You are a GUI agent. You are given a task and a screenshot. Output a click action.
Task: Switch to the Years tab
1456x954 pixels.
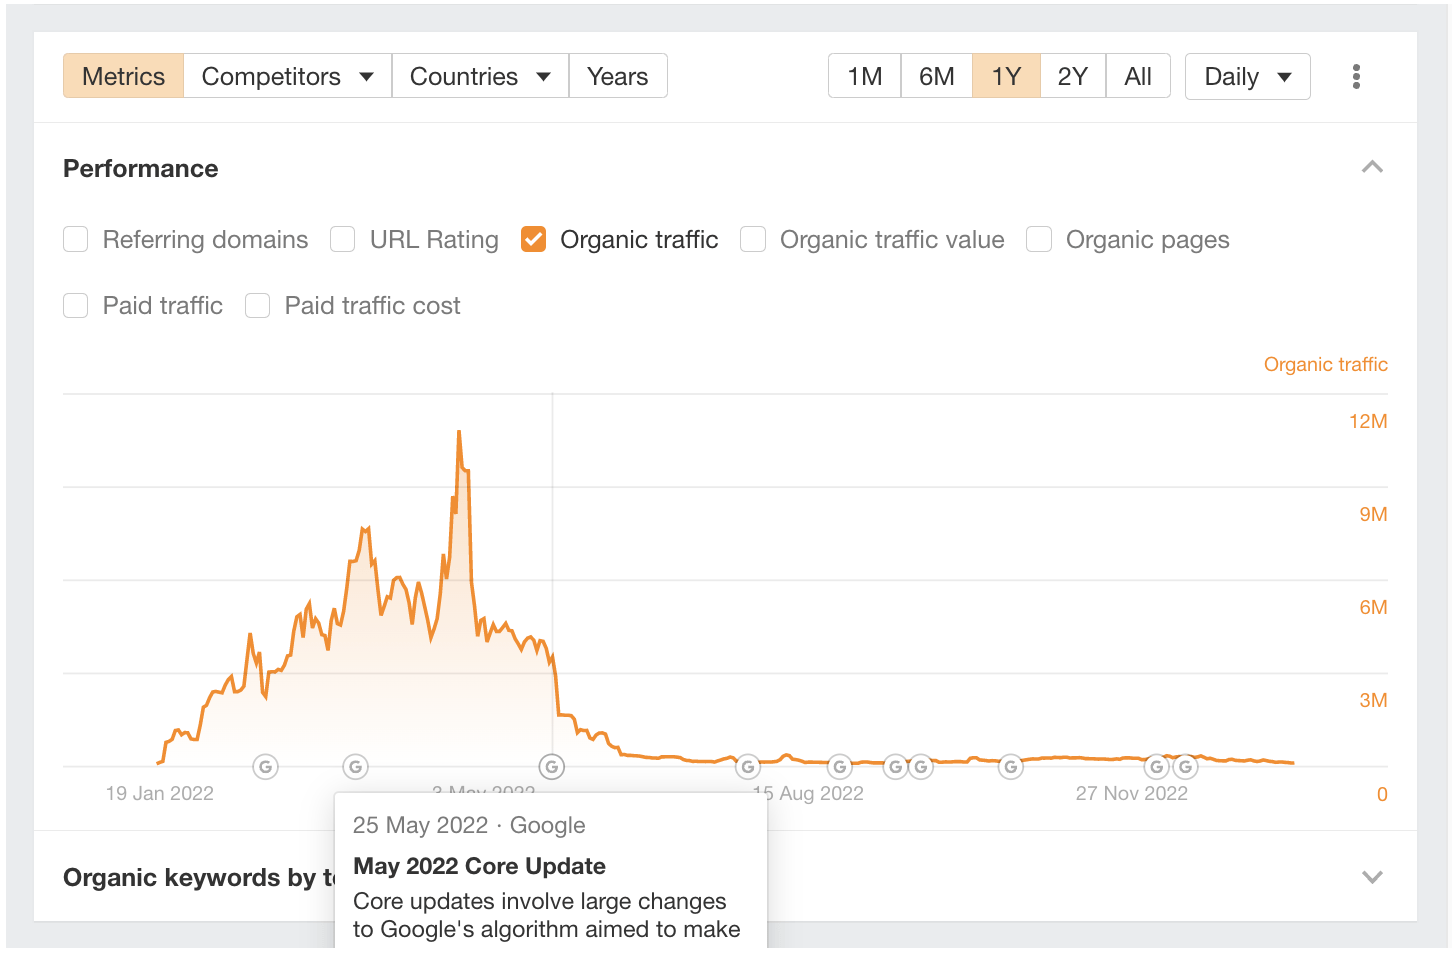pyautogui.click(x=618, y=75)
